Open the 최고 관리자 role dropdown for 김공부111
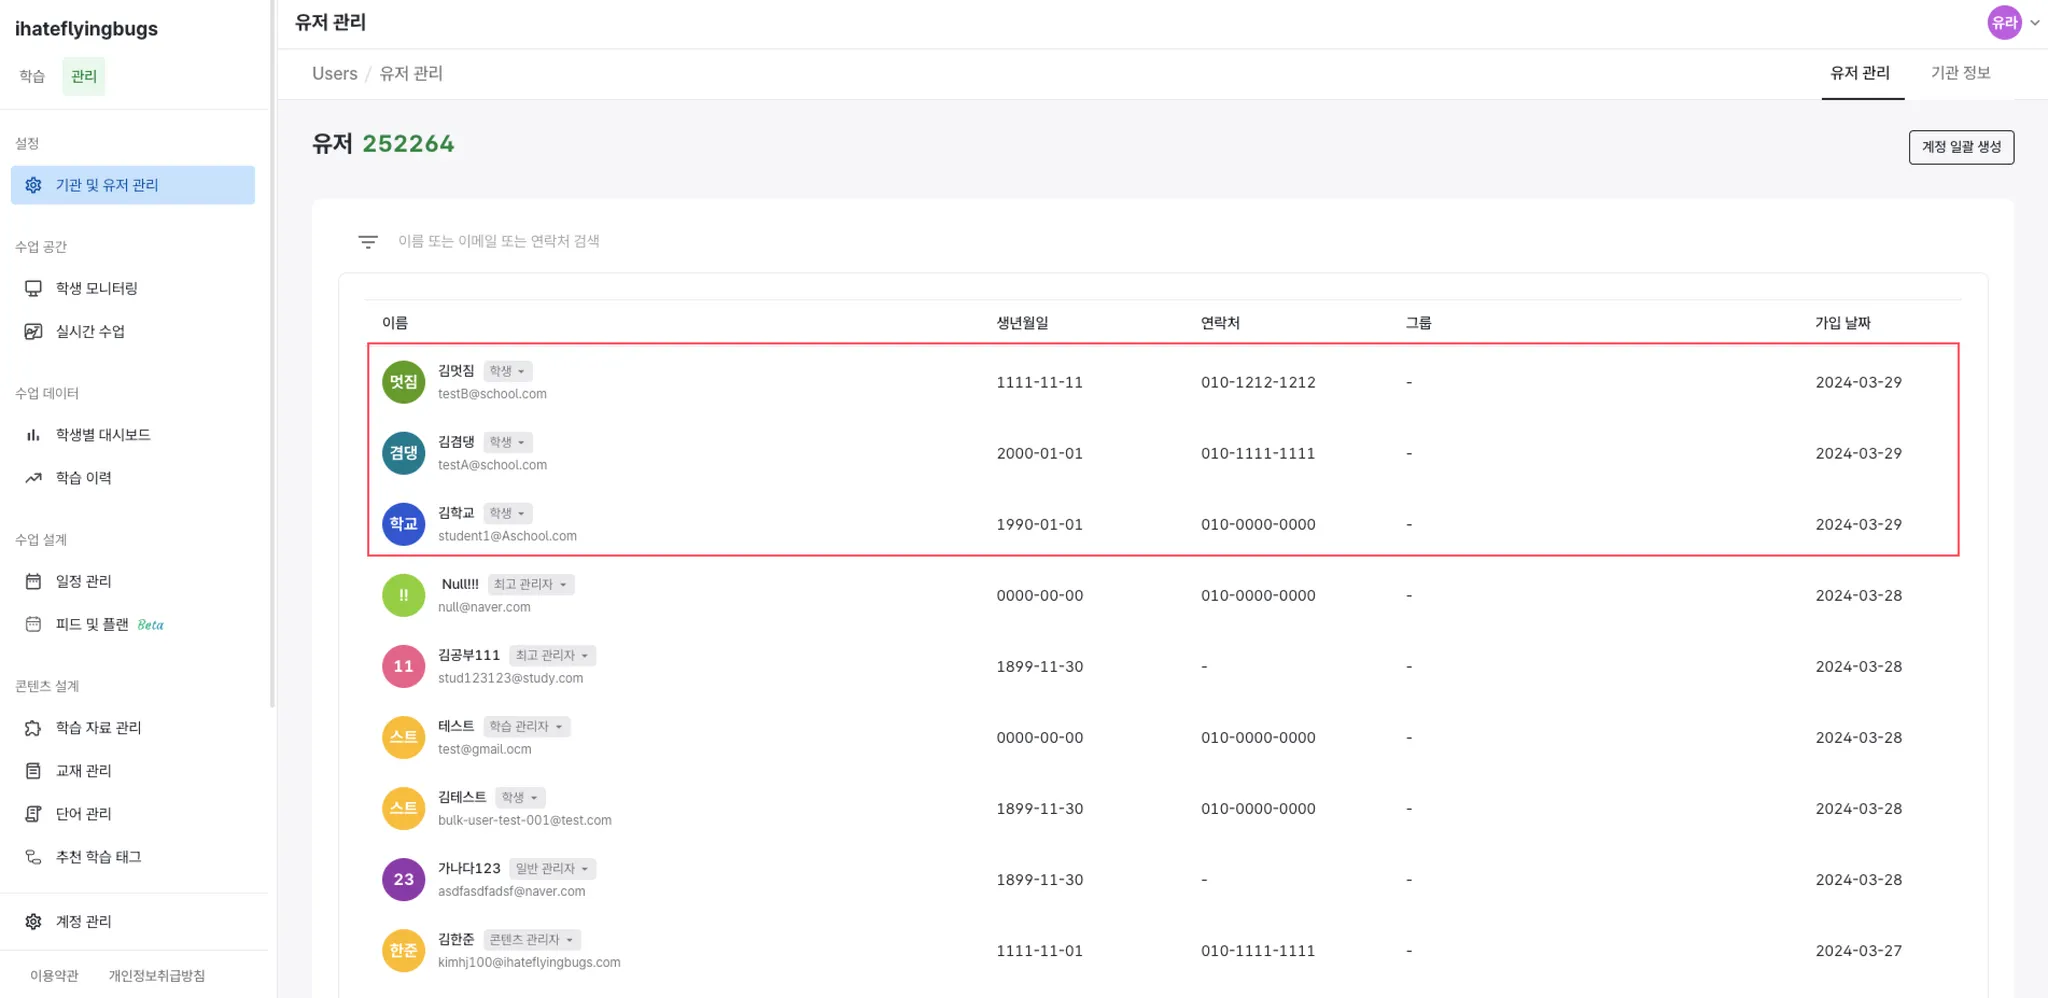 tap(553, 655)
